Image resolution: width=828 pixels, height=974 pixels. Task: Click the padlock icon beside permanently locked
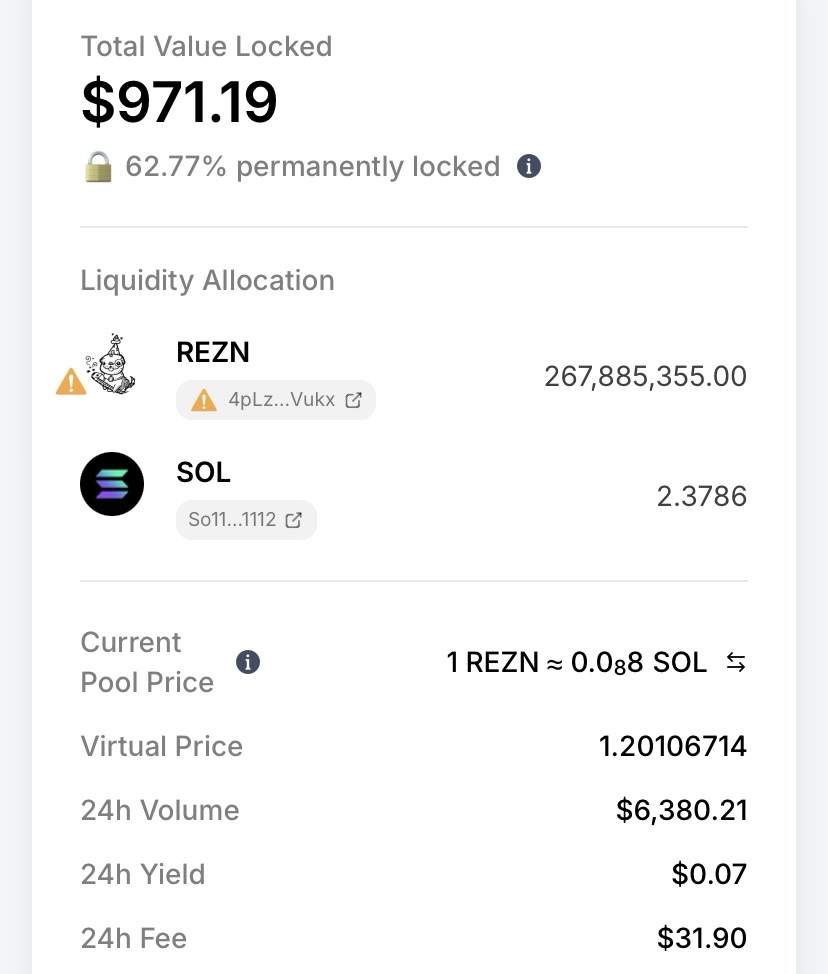coord(97,167)
